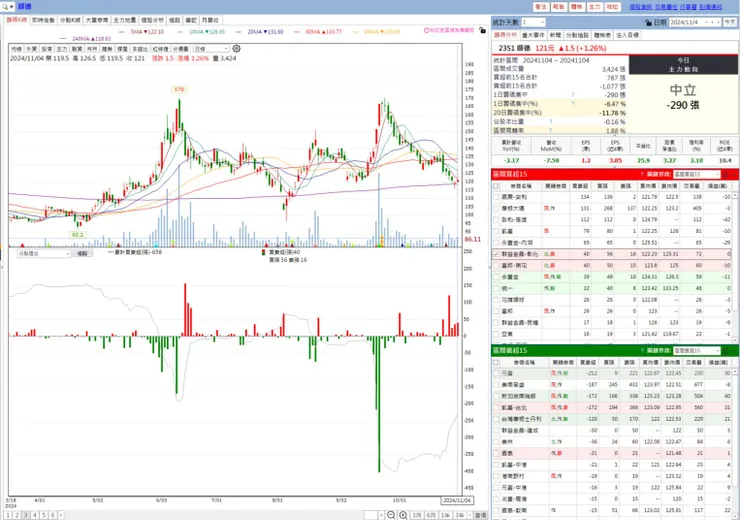Switch to 分點K線 tab
Viewport: 740px width, 520px height.
coord(70,20)
